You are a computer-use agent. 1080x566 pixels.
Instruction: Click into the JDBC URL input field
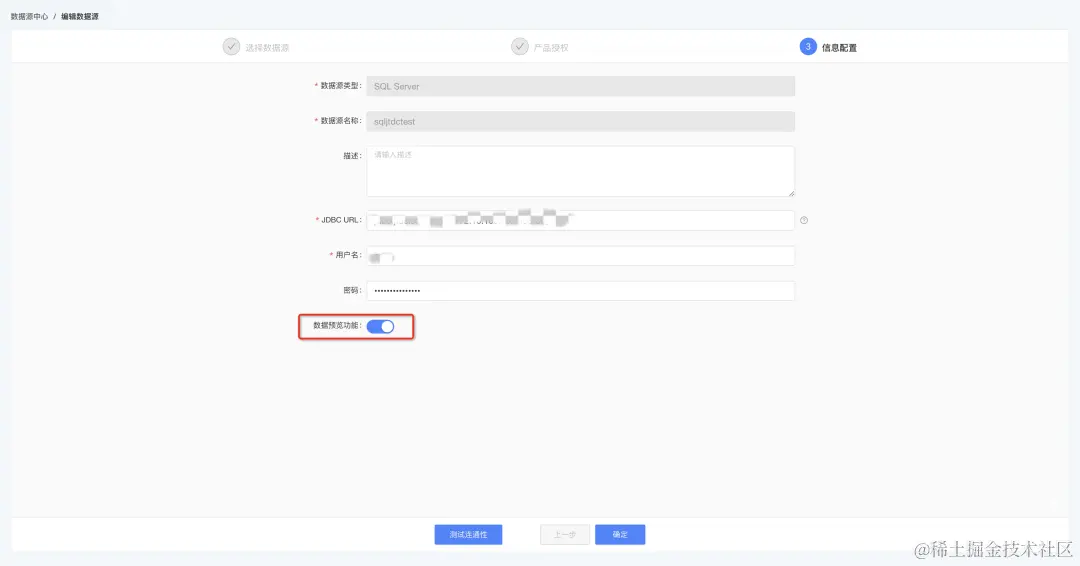click(581, 220)
